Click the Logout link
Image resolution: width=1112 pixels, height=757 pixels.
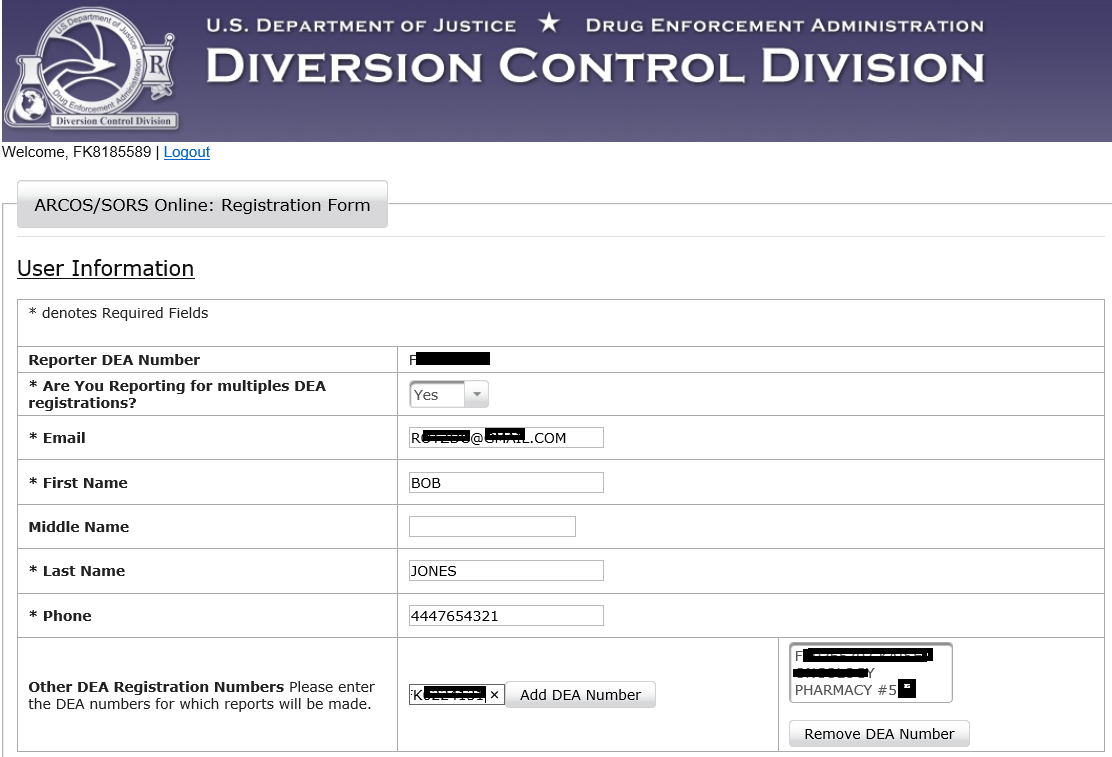coord(187,152)
